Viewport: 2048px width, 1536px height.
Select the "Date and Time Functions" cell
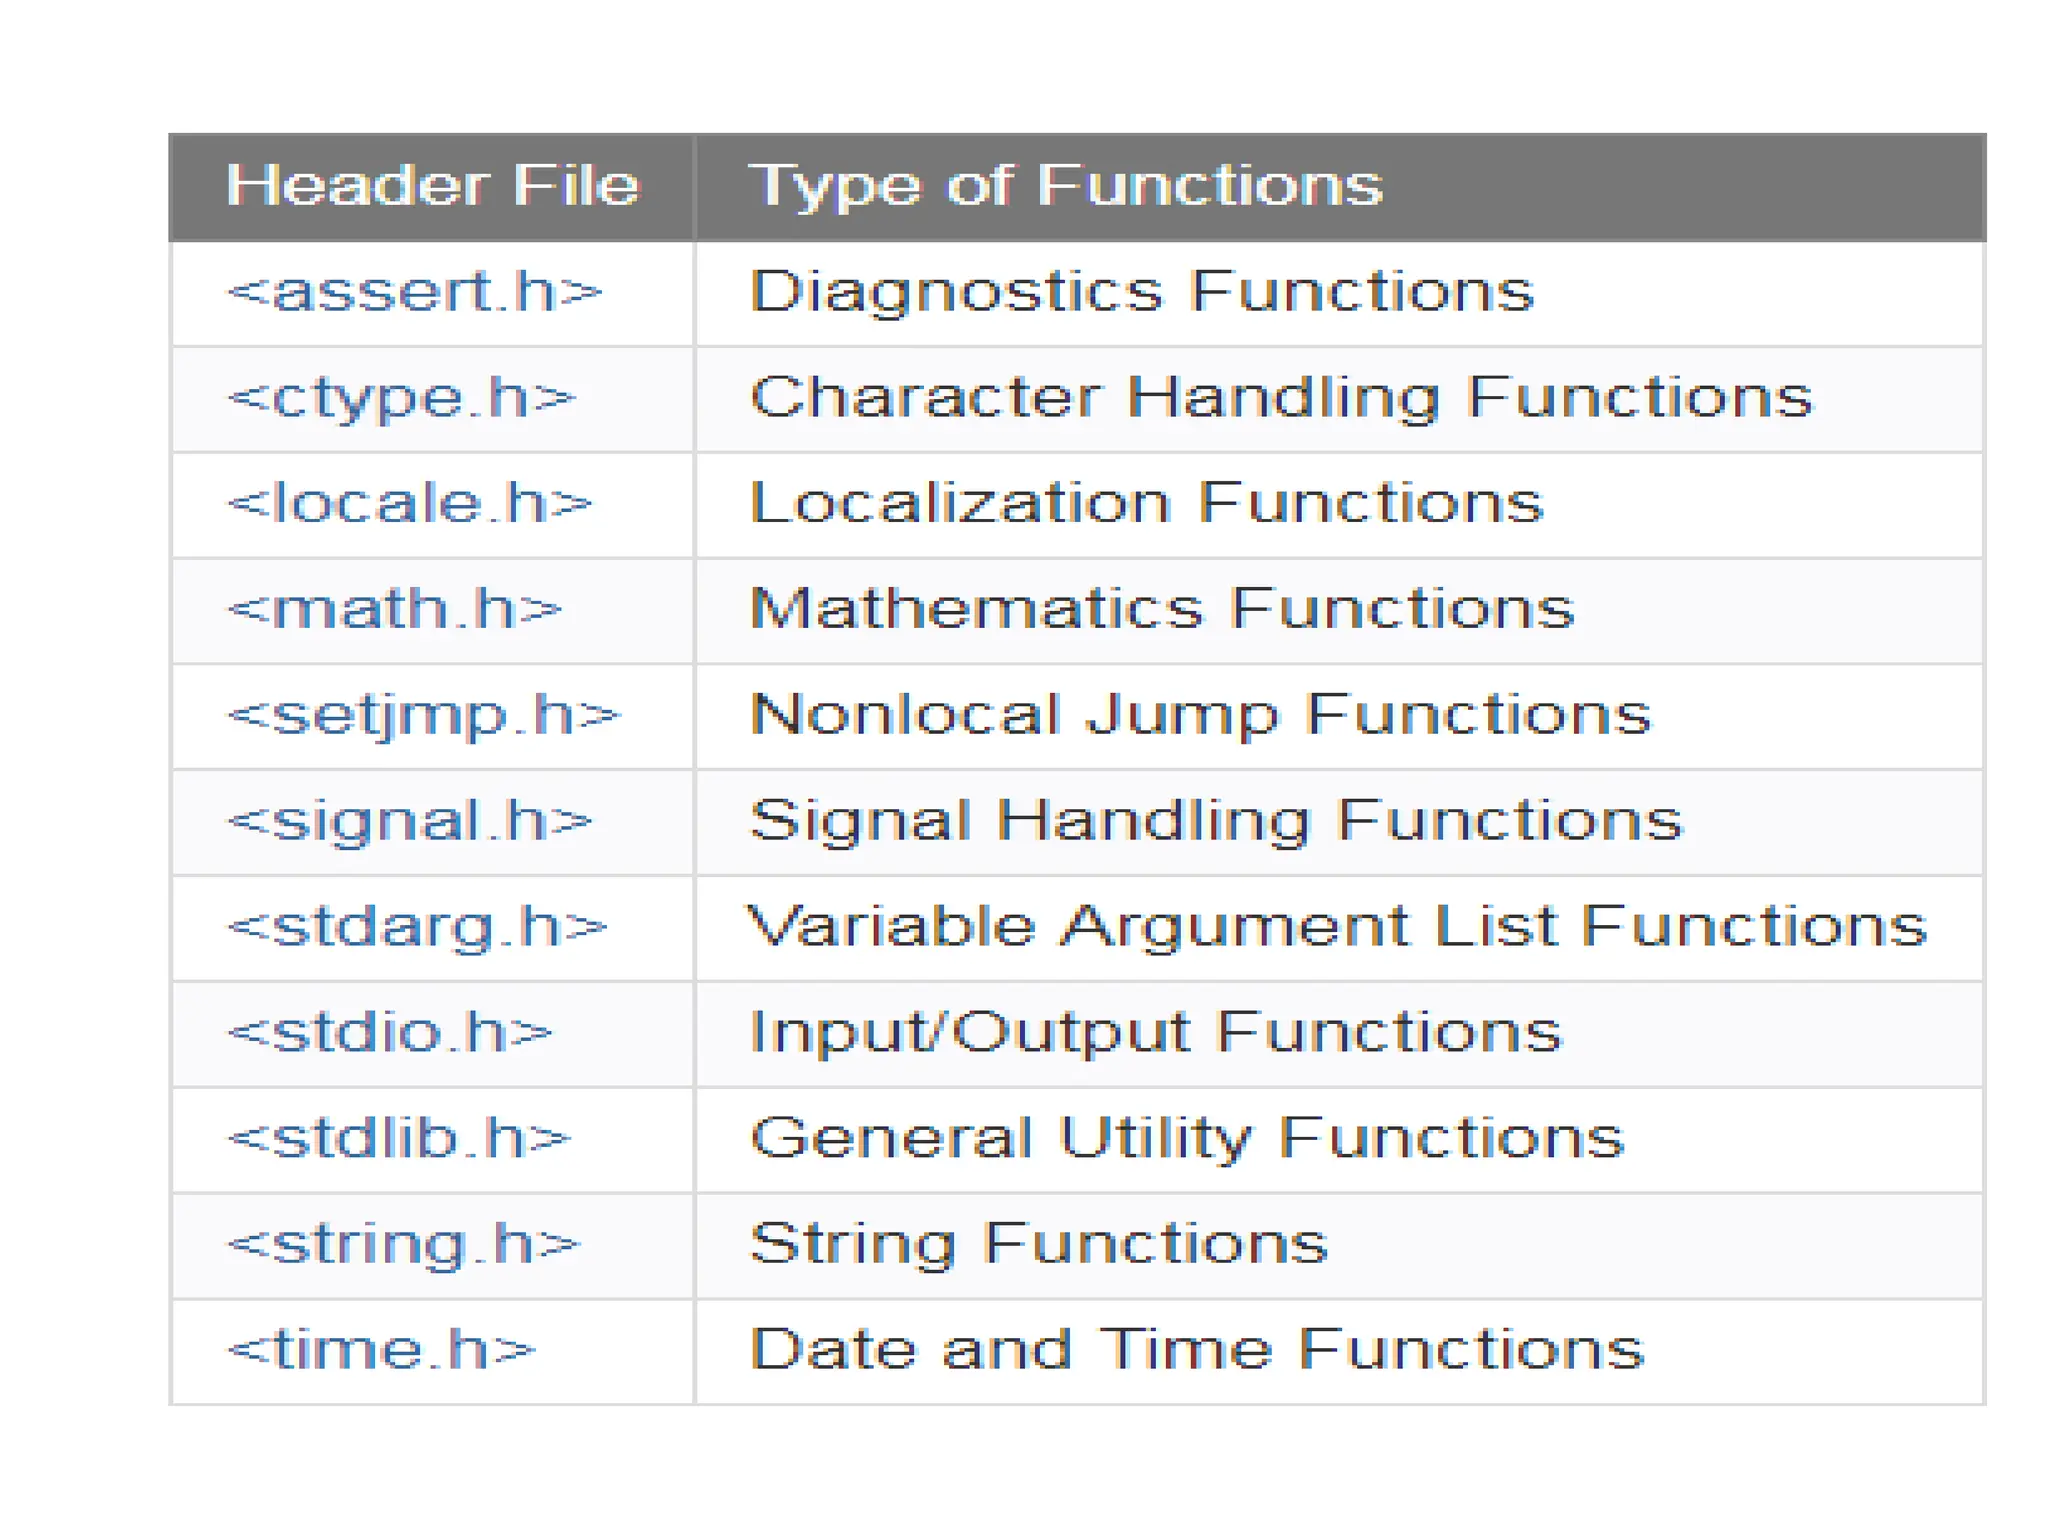click(1196, 1350)
